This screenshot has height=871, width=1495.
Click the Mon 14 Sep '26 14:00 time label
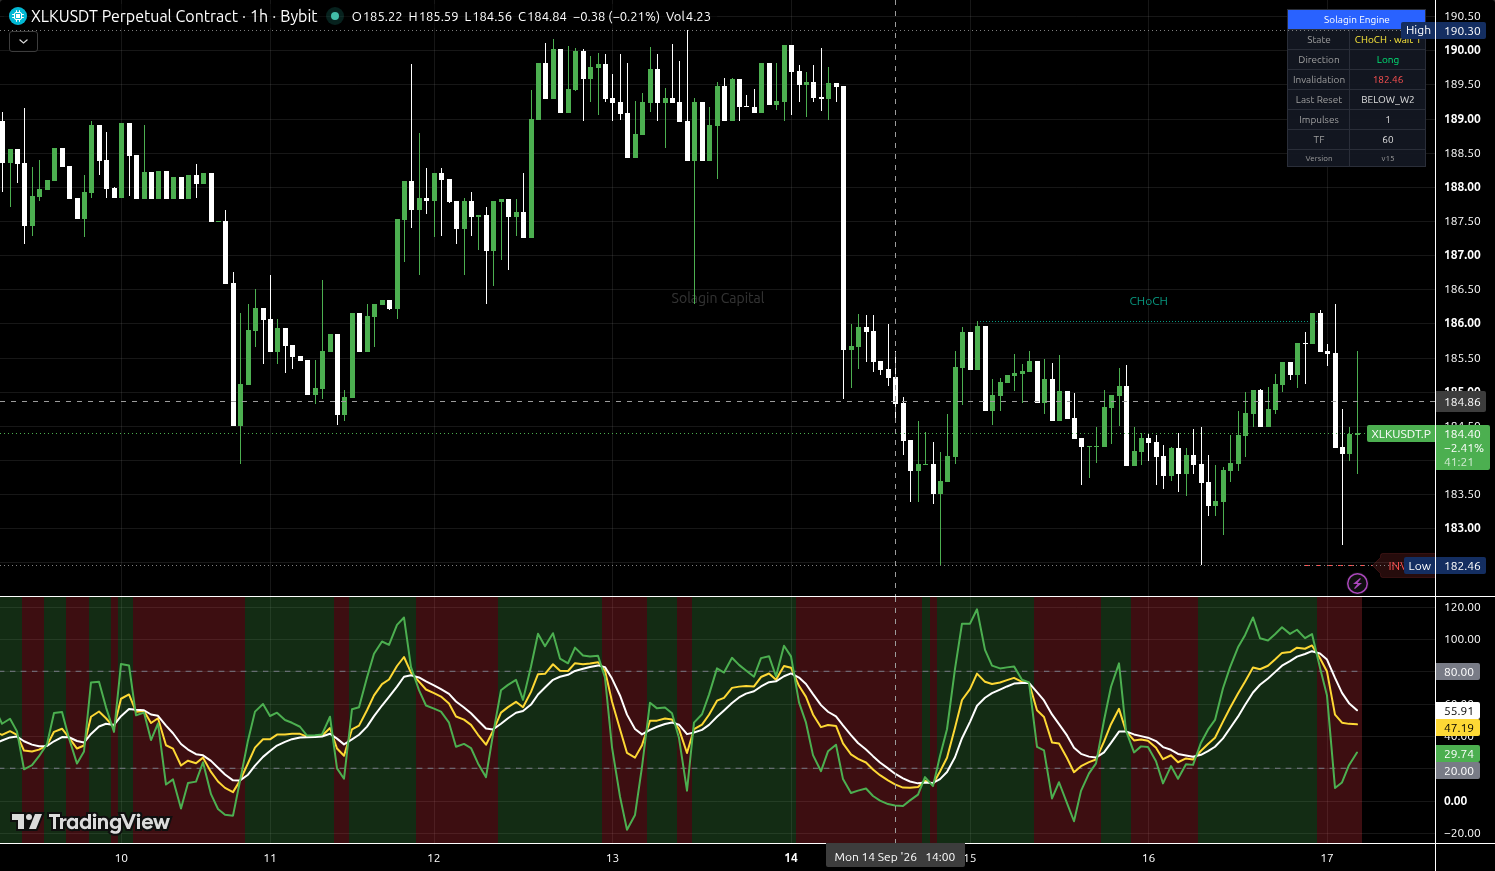(x=895, y=857)
